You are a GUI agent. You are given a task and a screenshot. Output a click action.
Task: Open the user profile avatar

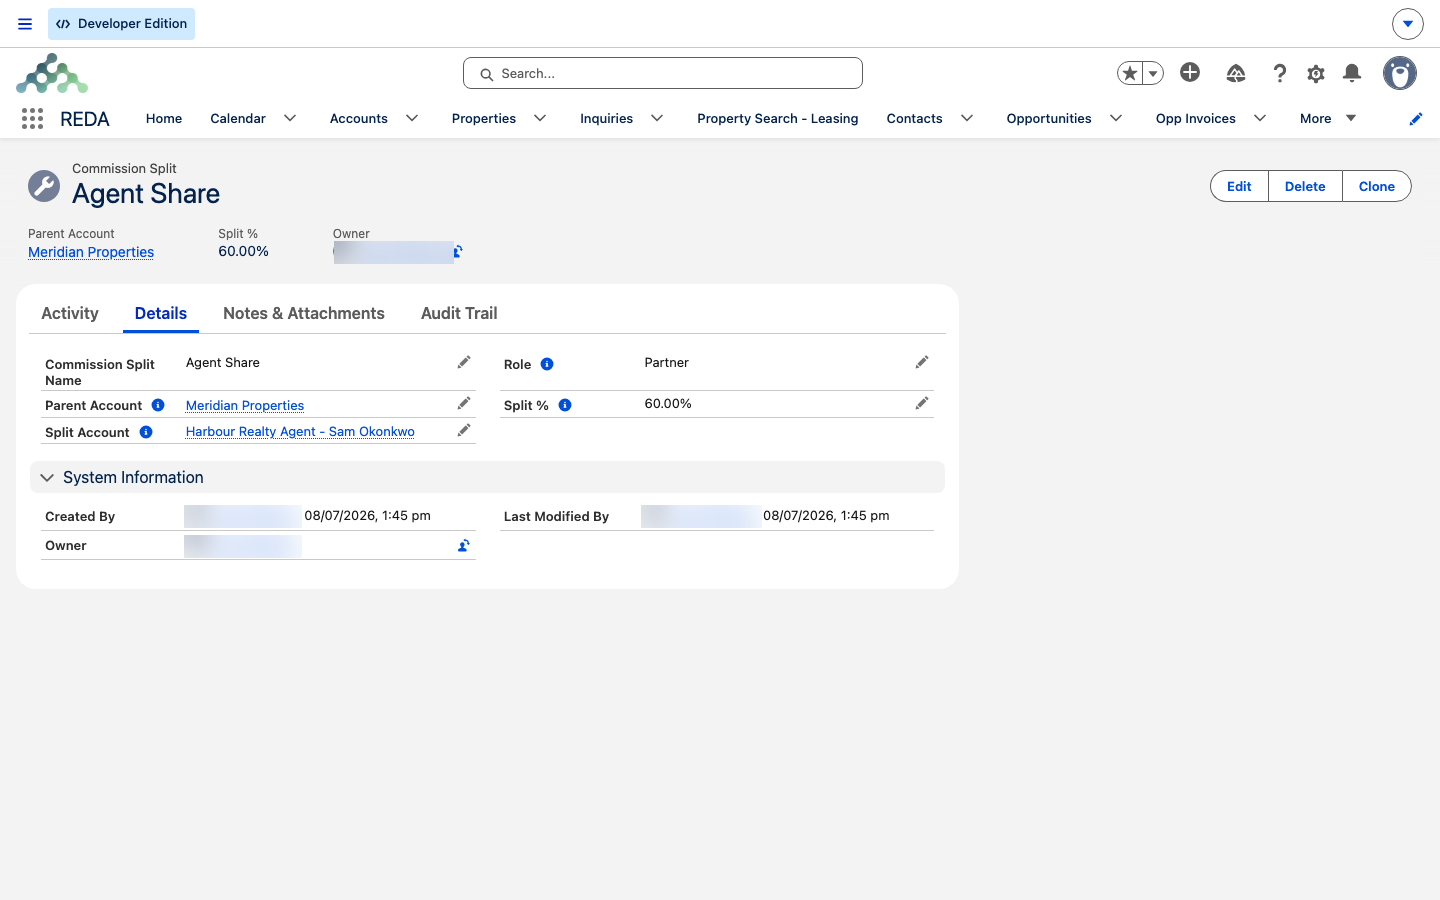point(1400,73)
